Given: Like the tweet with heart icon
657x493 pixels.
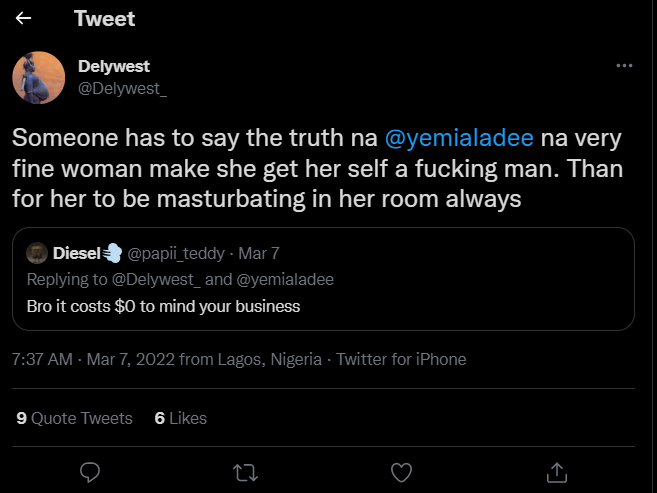Looking at the screenshot, I should (401, 470).
